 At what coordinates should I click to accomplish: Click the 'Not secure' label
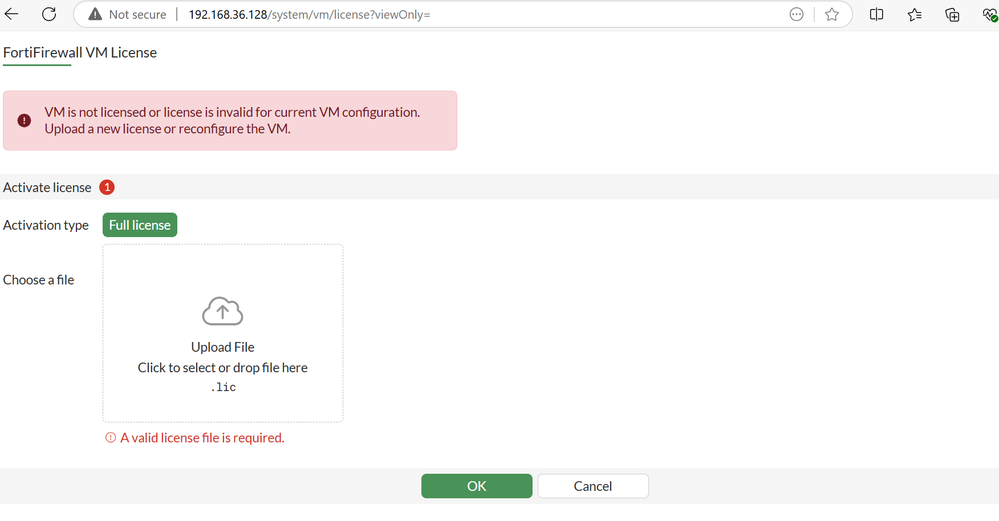[x=137, y=14]
